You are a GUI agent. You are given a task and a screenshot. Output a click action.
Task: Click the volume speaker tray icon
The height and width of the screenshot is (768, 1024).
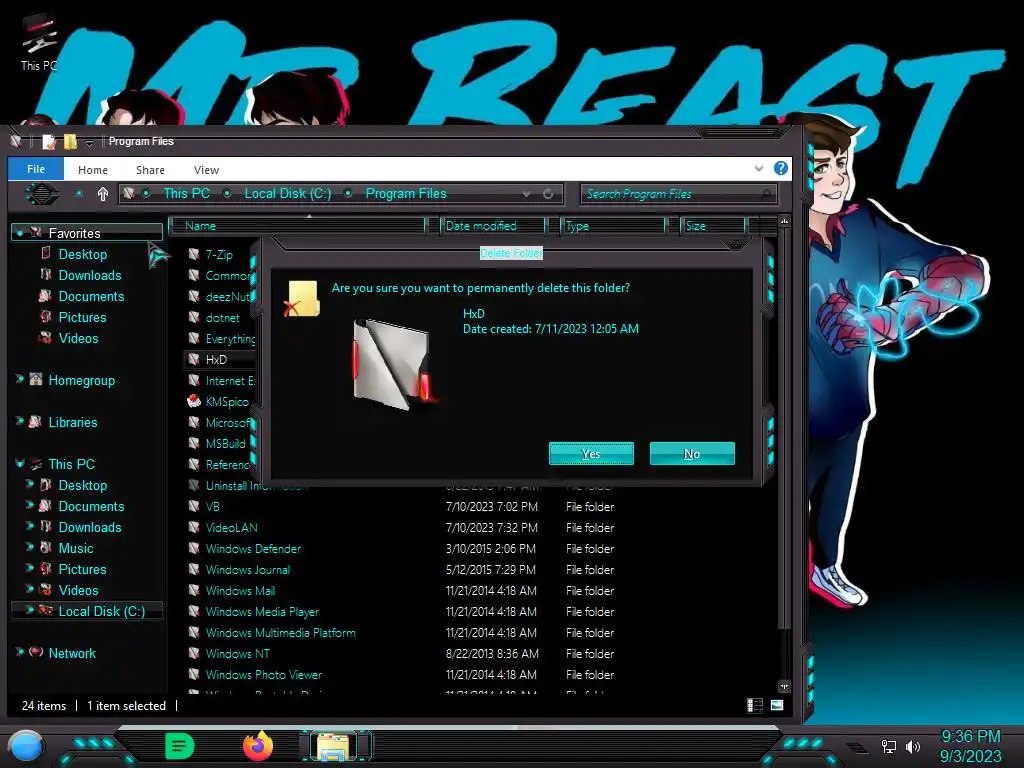click(913, 746)
